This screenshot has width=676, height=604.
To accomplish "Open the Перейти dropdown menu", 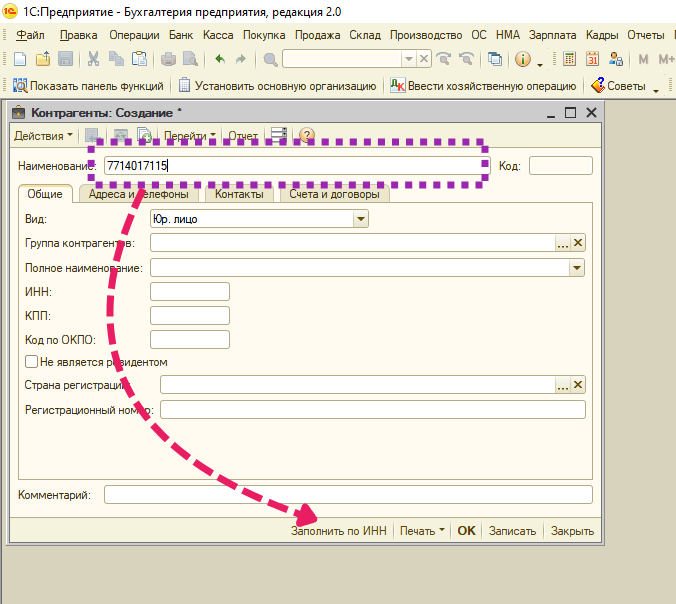I will tap(190, 135).
